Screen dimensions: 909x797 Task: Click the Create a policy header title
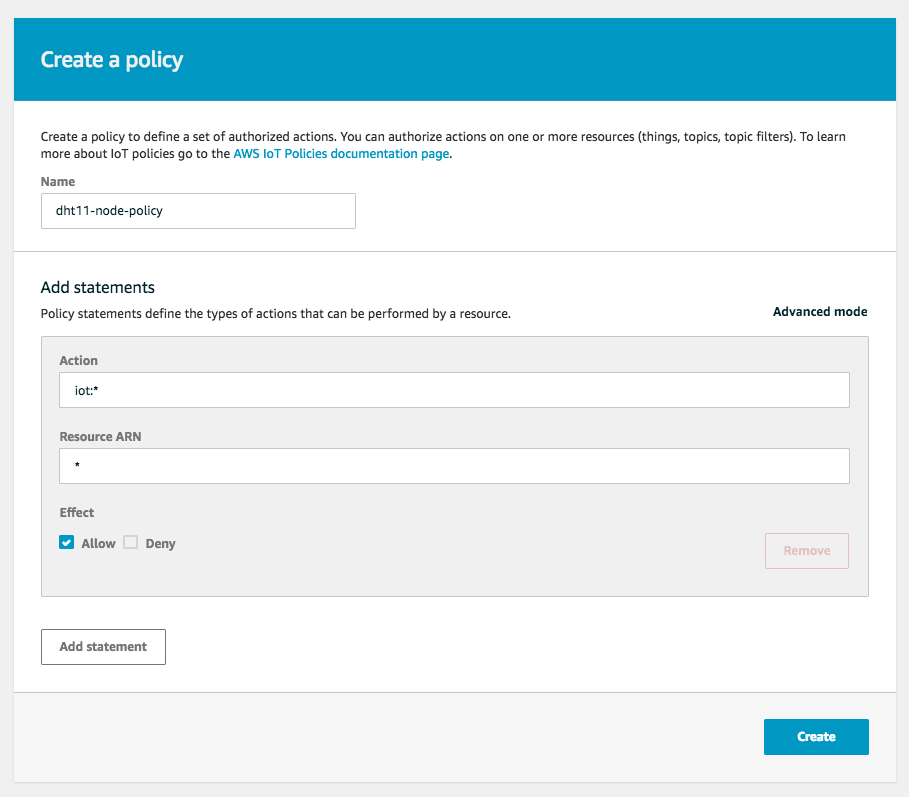112,60
